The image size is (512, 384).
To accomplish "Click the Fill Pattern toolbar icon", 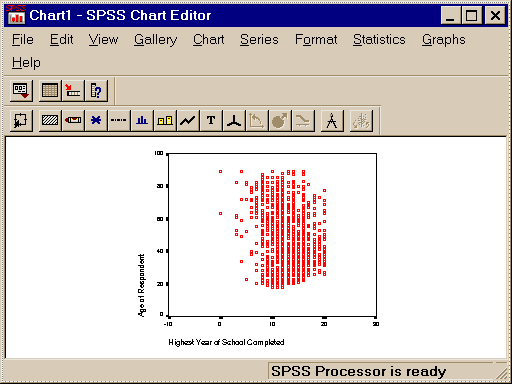I will (x=50, y=120).
